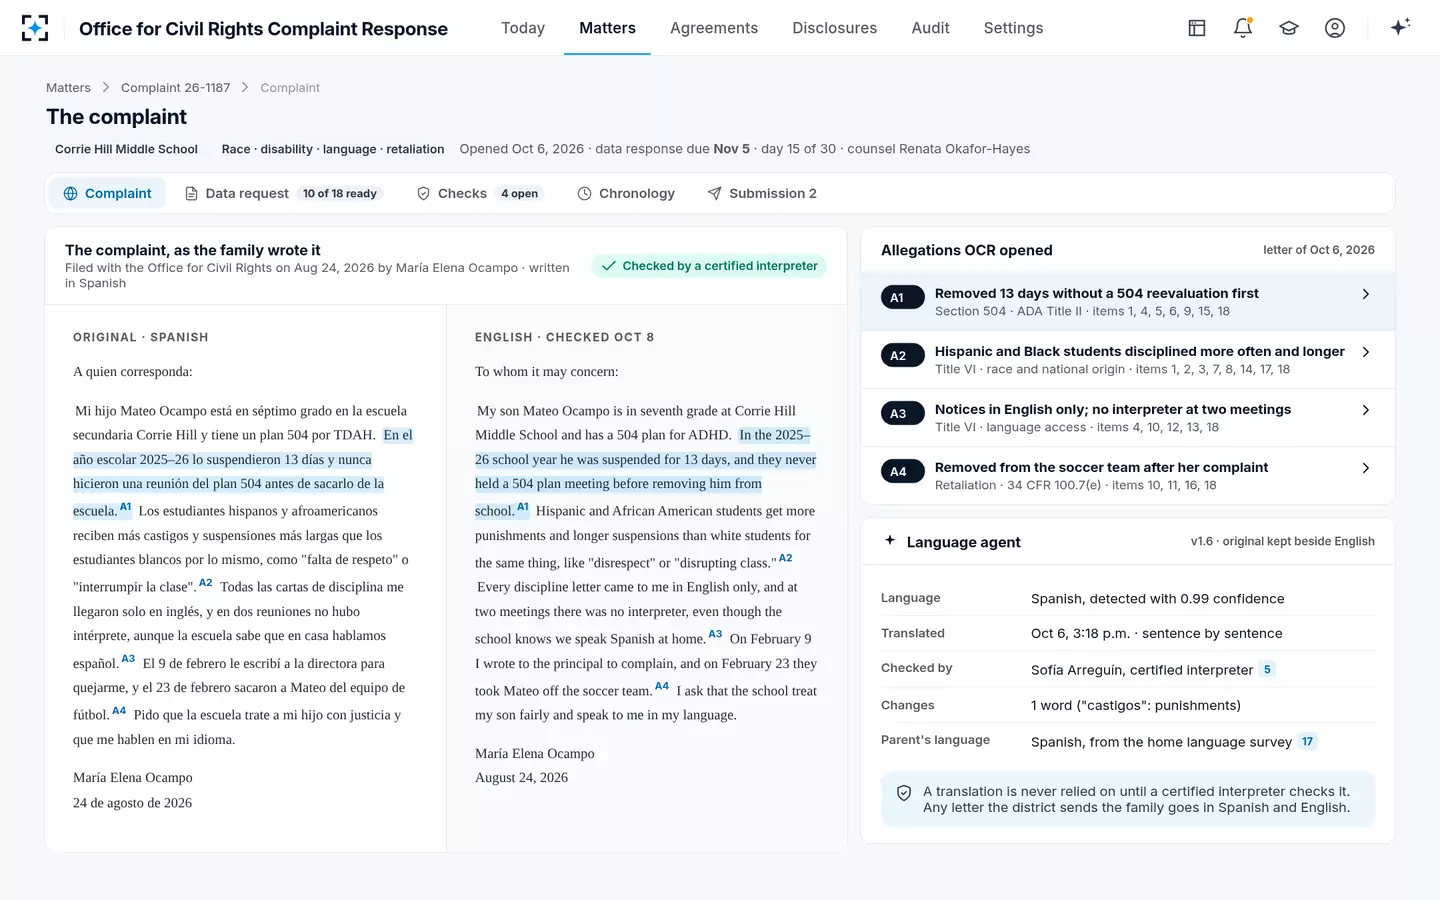Screen dimensions: 1440x900
Task: Open reference 17 beside home language survey
Action: [x=1307, y=742]
